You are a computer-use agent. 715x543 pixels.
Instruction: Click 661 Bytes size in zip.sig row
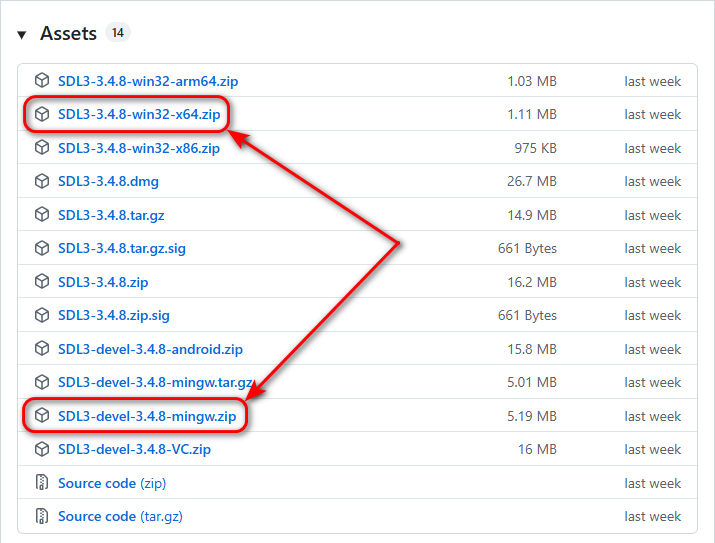527,315
